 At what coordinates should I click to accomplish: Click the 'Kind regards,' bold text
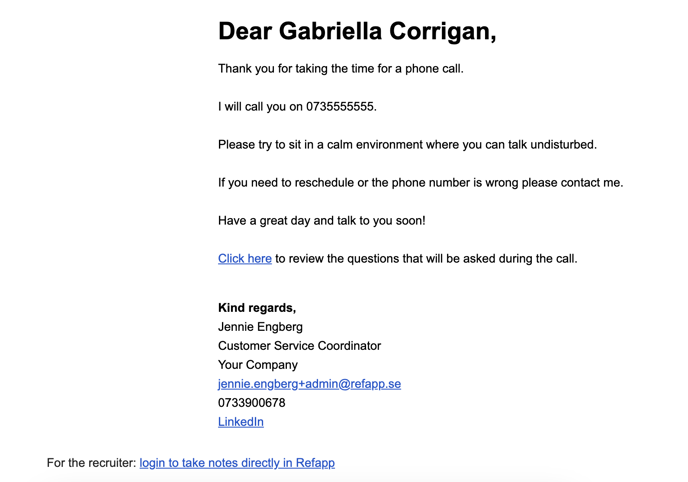257,308
